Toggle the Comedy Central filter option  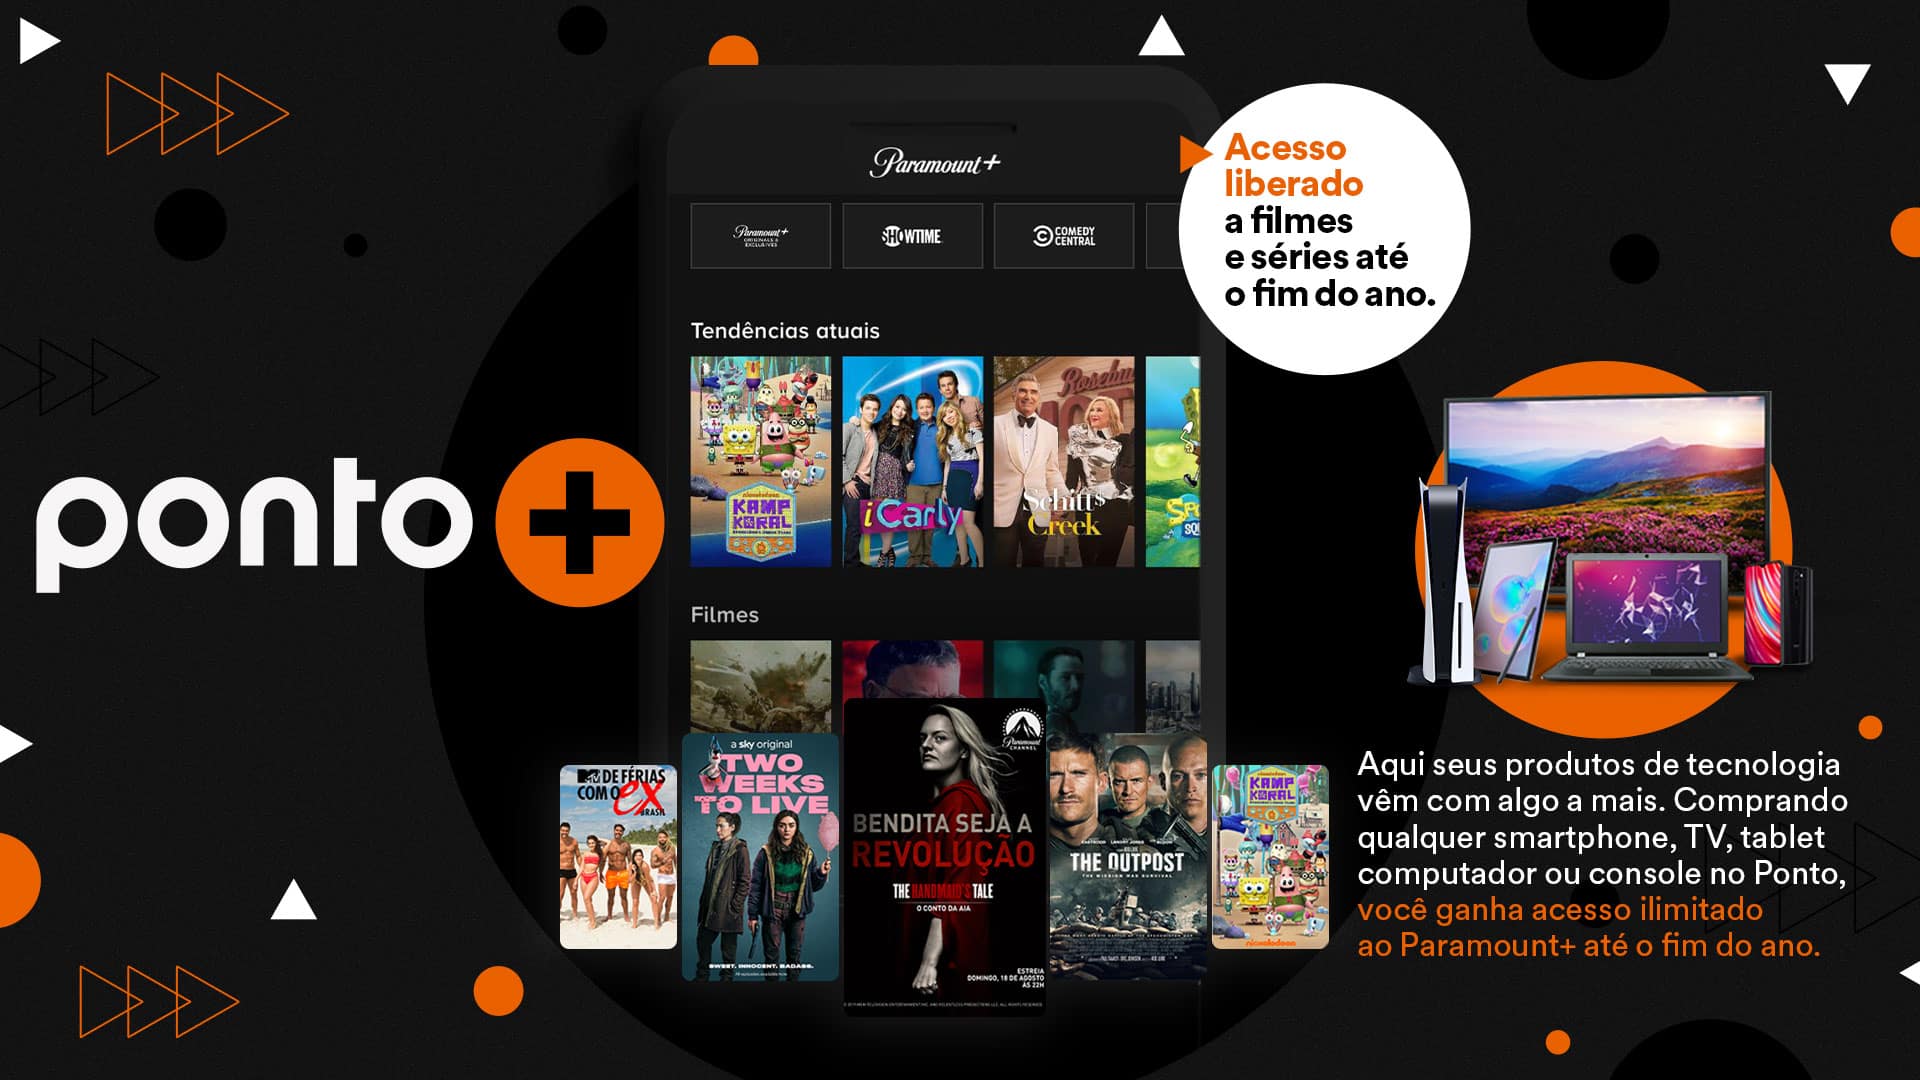click(1063, 235)
